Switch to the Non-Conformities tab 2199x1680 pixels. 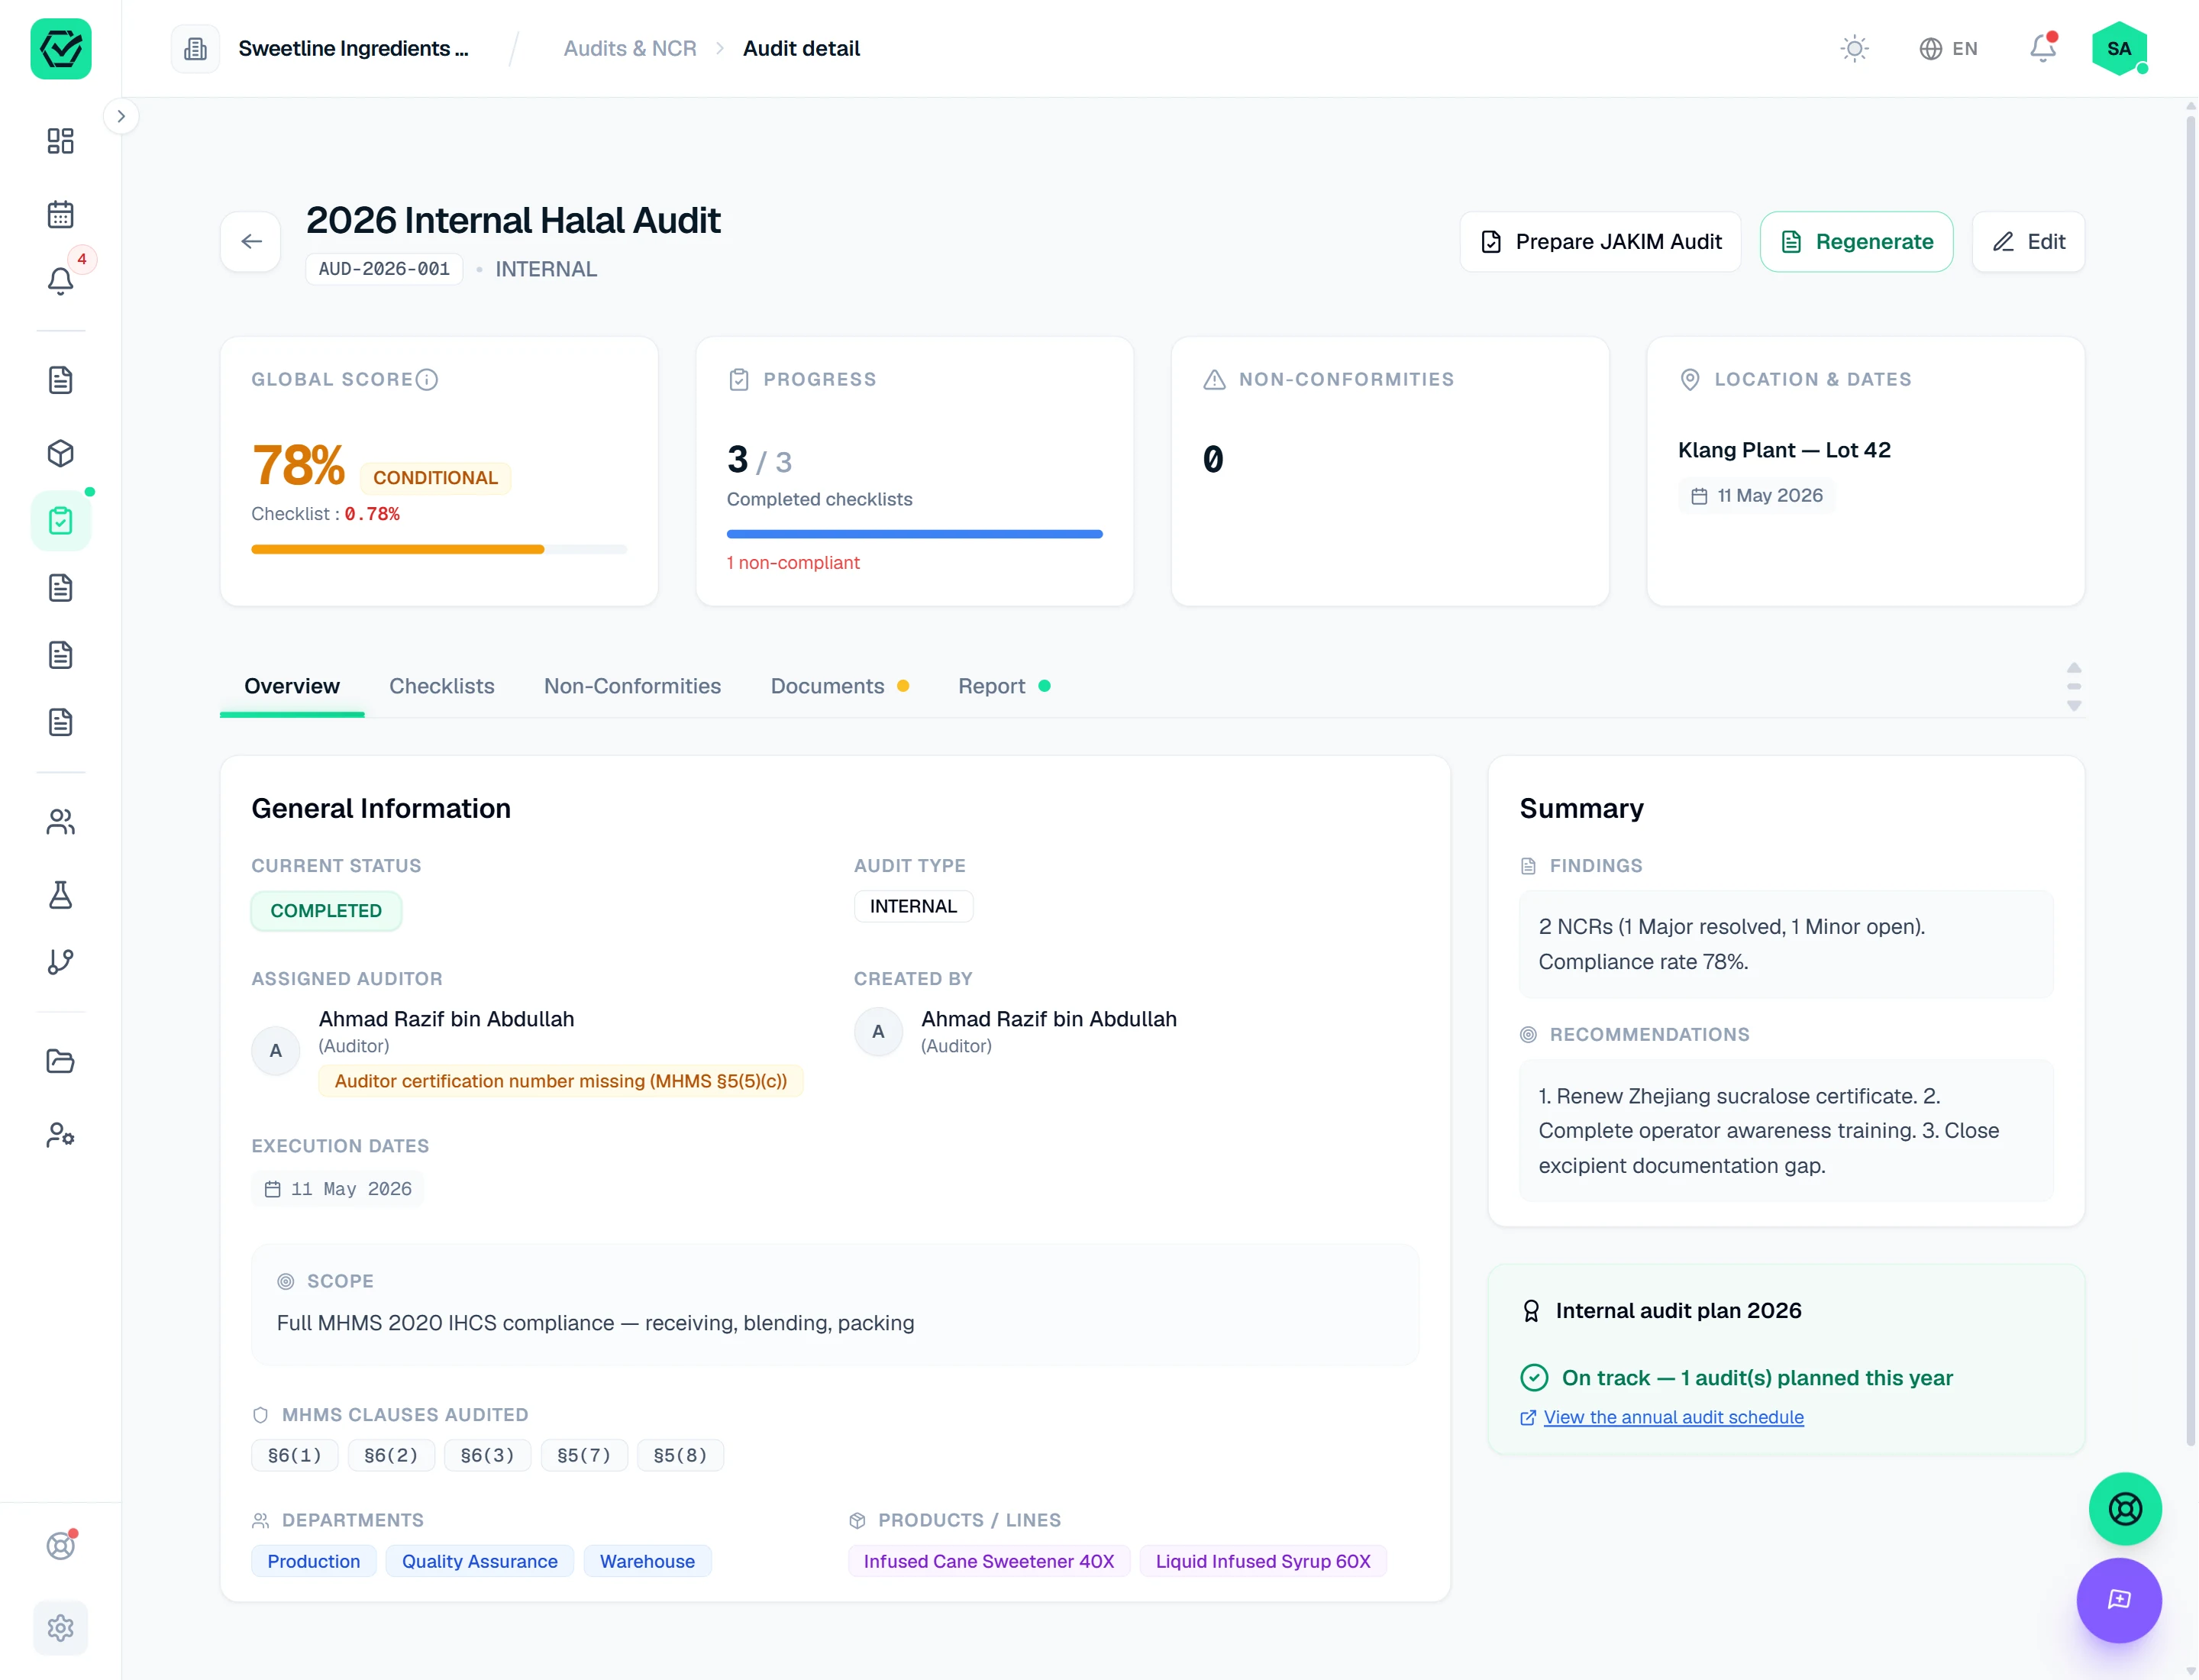[632, 686]
